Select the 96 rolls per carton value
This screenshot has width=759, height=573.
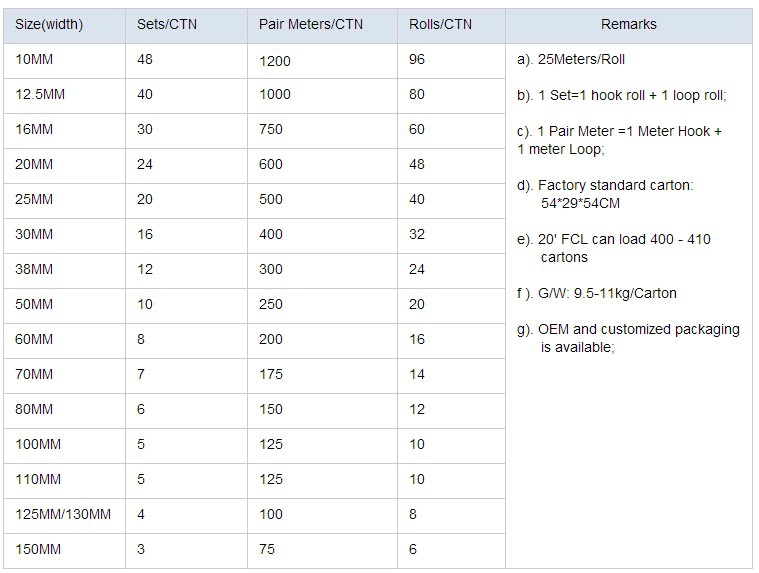(x=417, y=60)
